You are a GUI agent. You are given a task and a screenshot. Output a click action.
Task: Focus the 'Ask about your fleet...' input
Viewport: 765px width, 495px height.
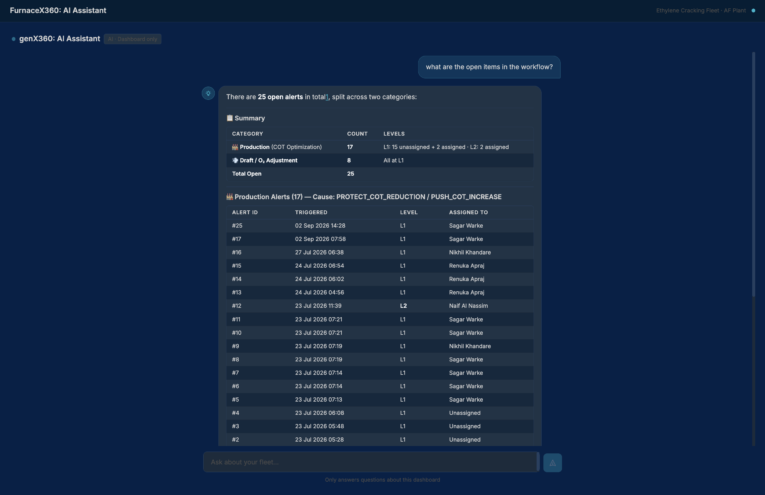(371, 462)
